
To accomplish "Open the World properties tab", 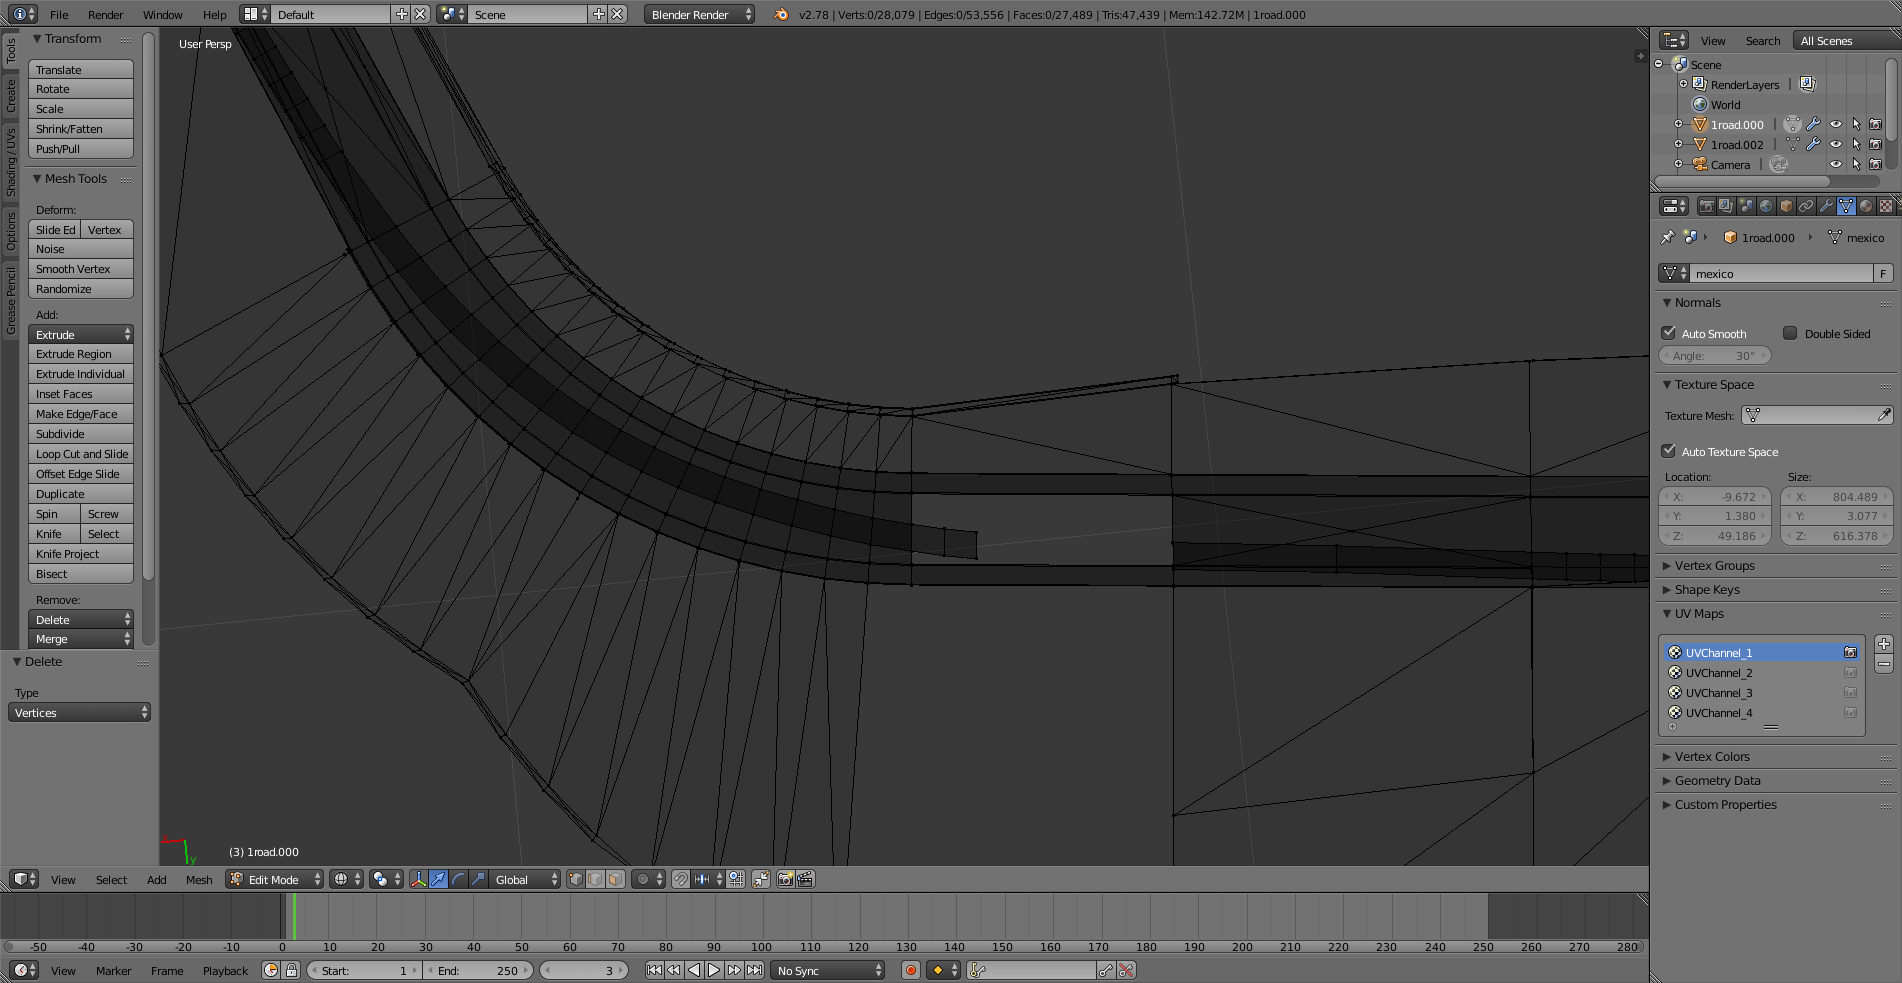I will (1767, 206).
